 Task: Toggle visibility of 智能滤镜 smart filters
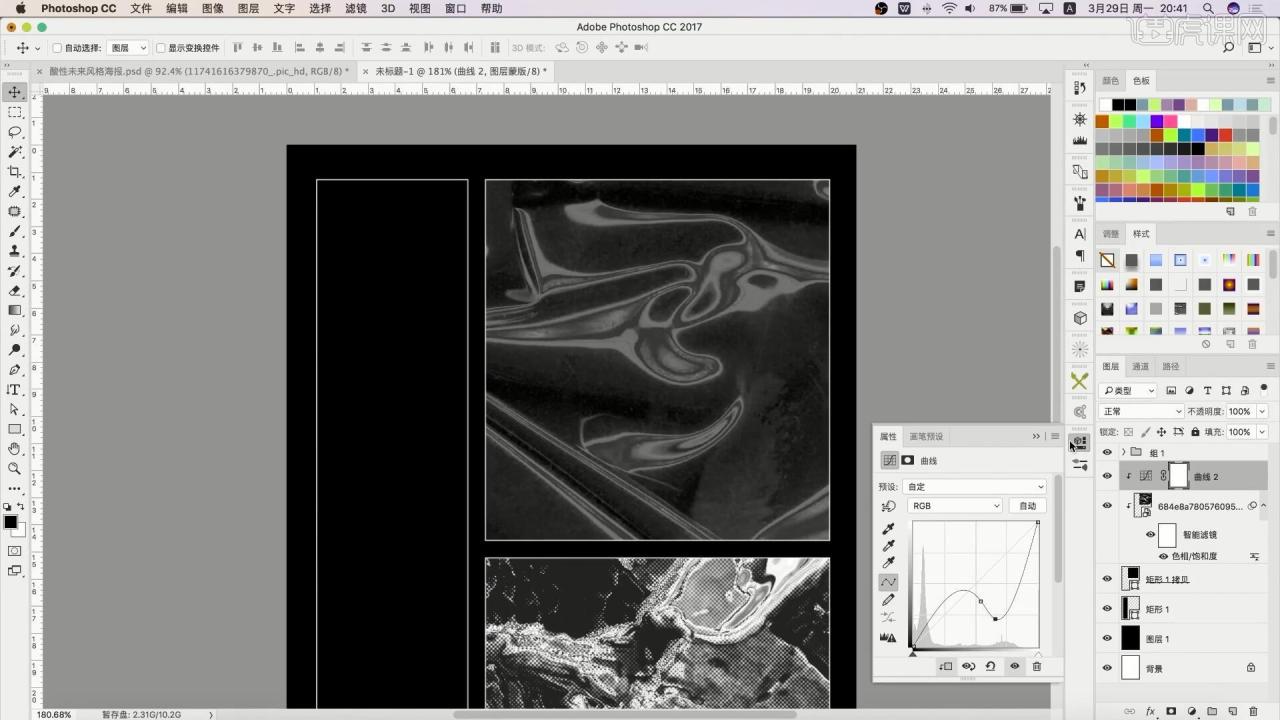click(1151, 535)
